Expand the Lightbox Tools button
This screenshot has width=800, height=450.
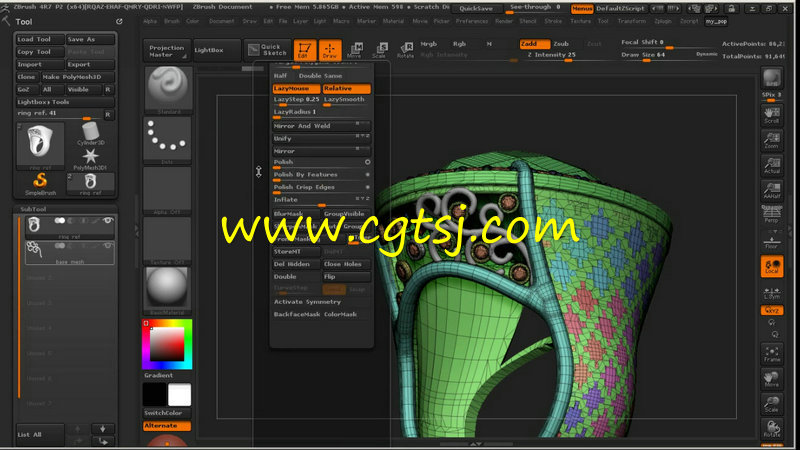click(65, 102)
